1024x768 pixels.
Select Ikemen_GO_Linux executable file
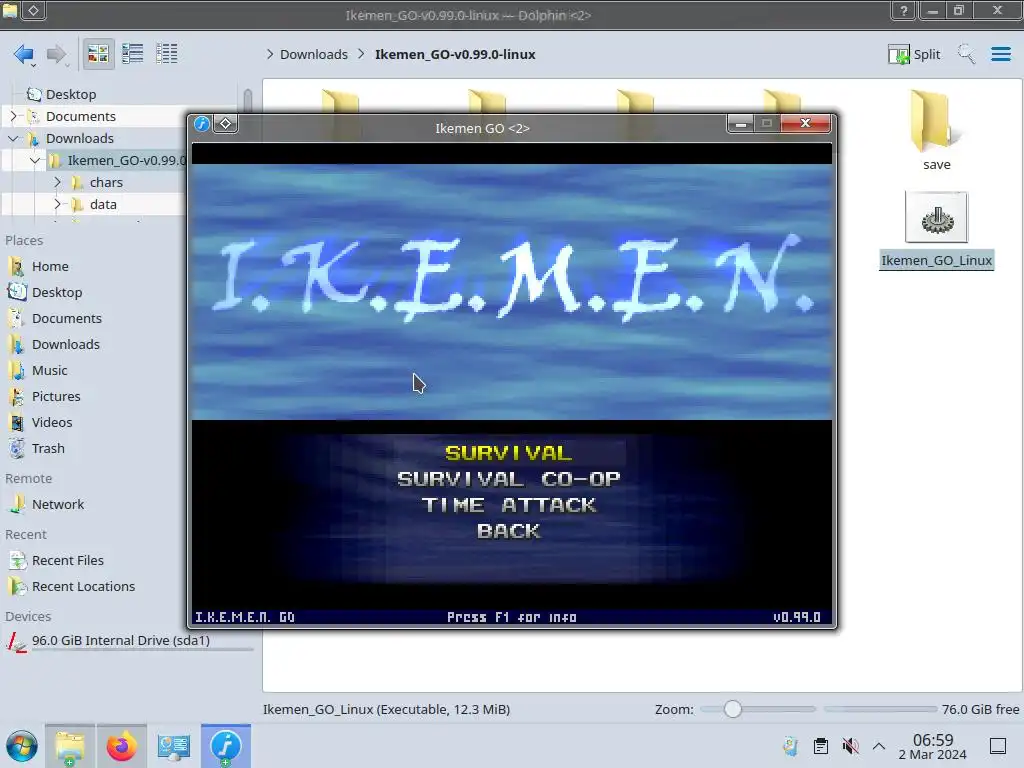936,230
